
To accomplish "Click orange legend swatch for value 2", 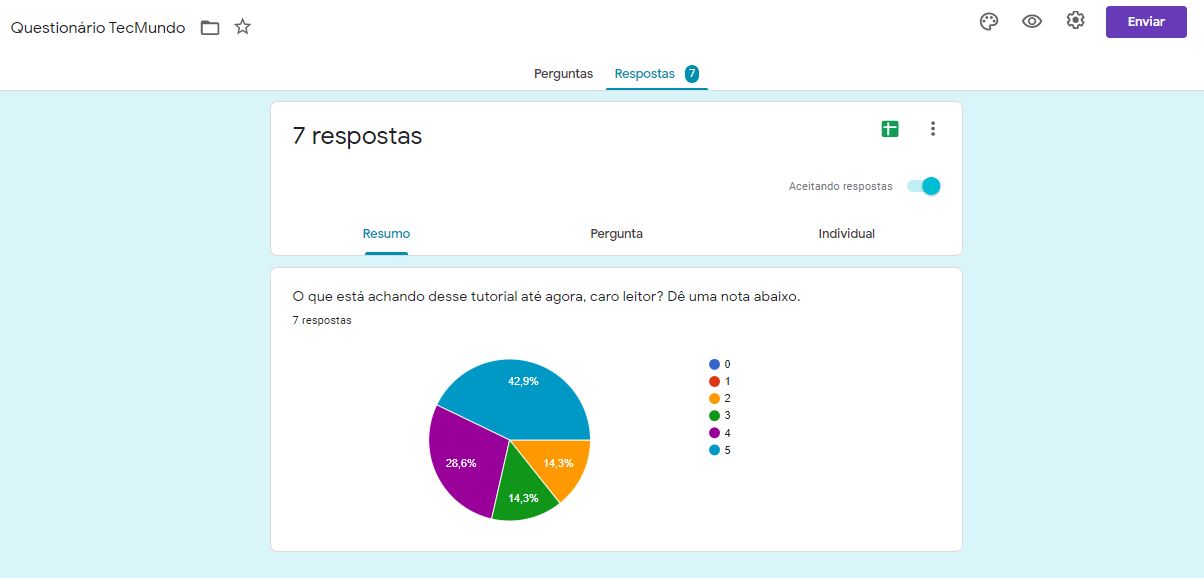I will pyautogui.click(x=714, y=398).
